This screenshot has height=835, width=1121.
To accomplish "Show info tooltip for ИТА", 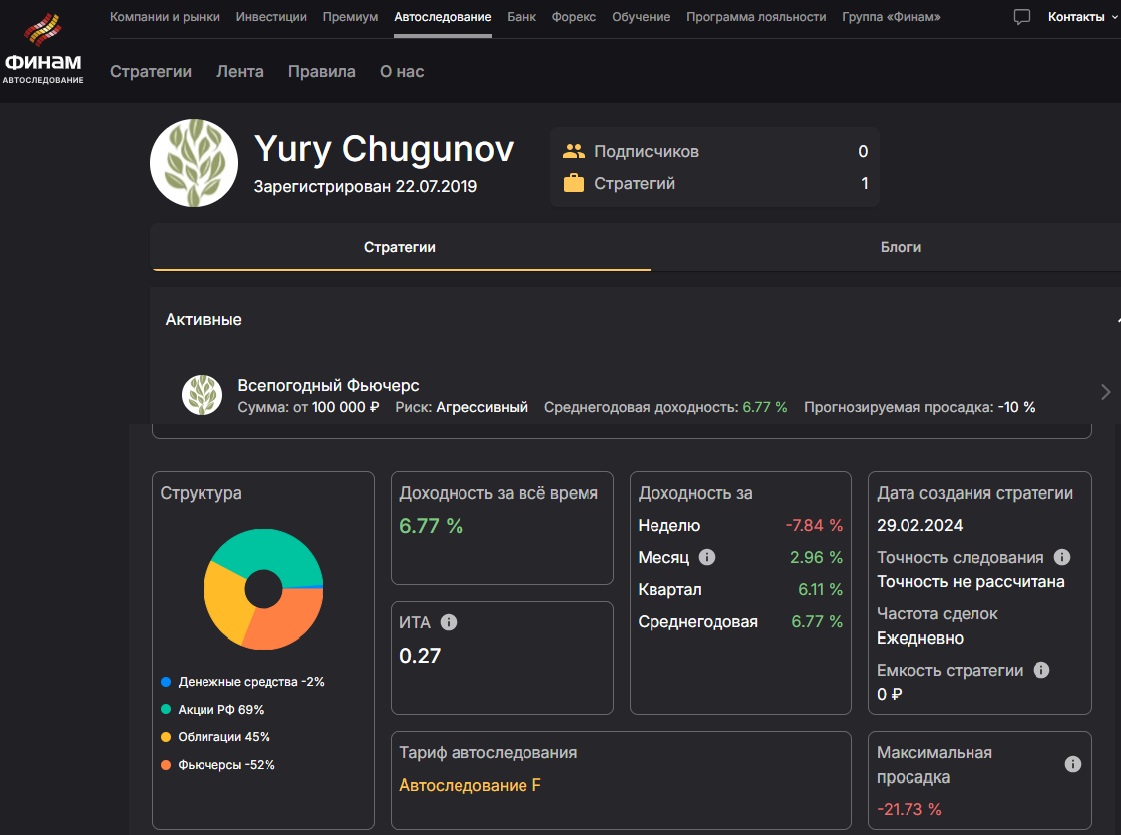I will pyautogui.click(x=449, y=622).
